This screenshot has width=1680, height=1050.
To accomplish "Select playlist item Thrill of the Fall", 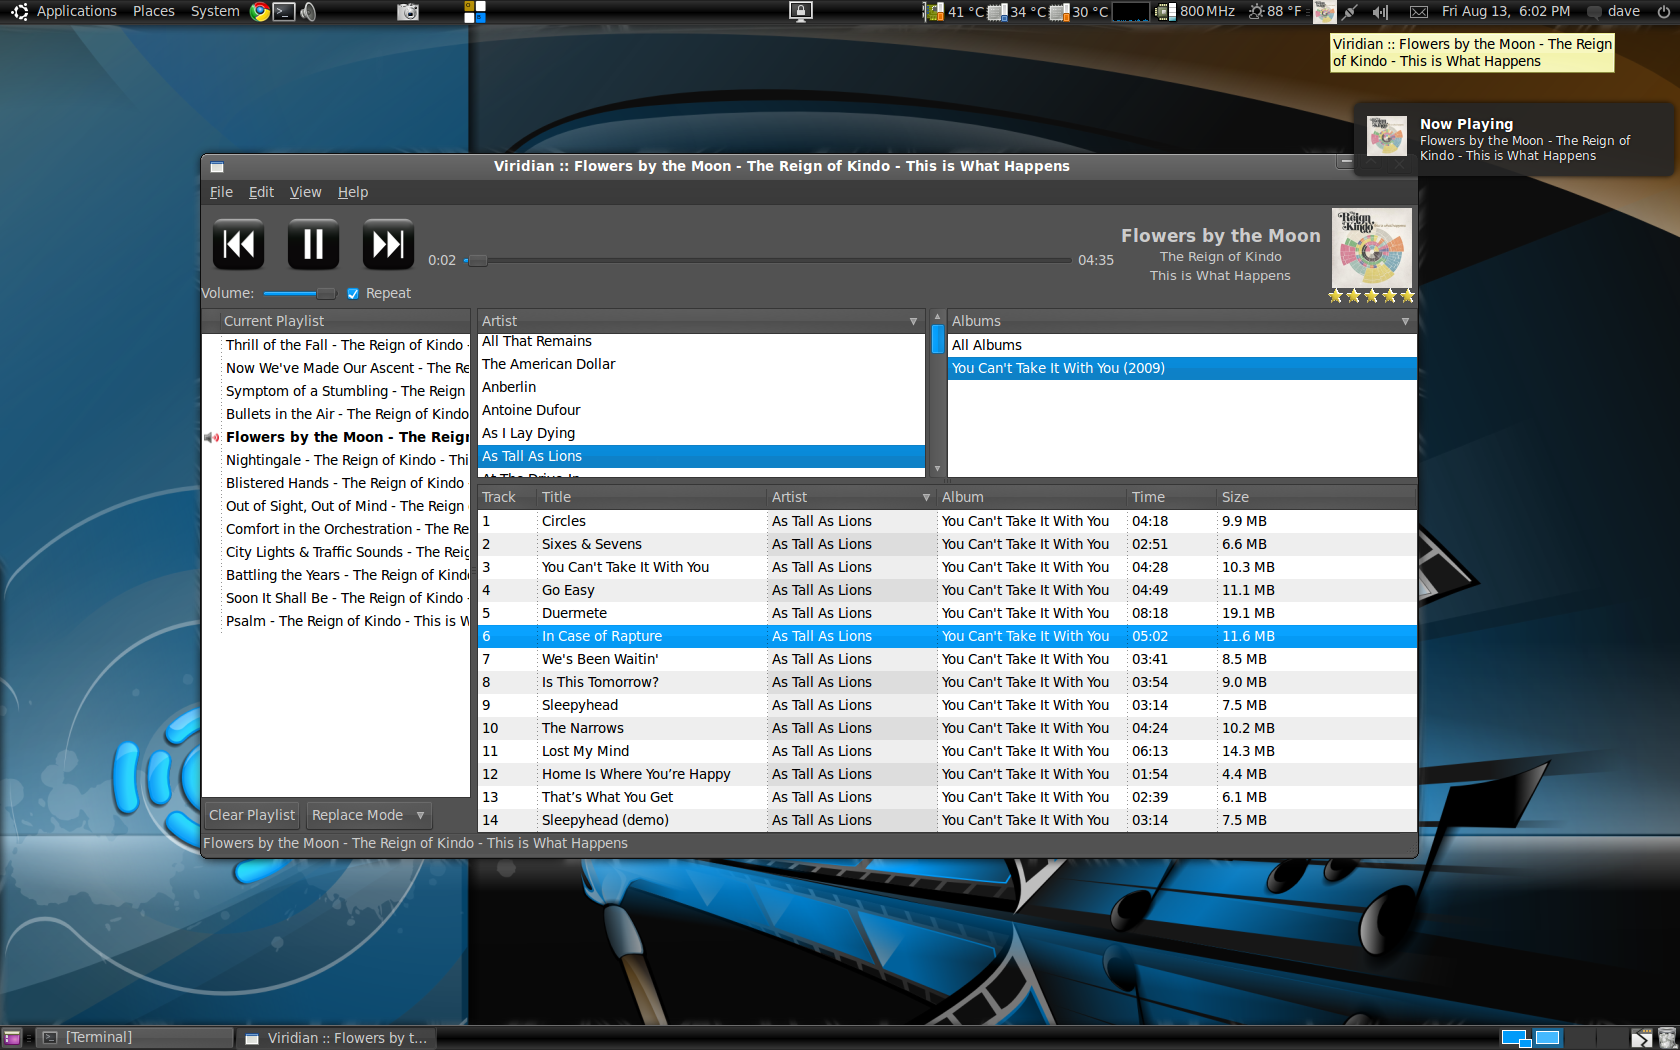I will tap(336, 345).
